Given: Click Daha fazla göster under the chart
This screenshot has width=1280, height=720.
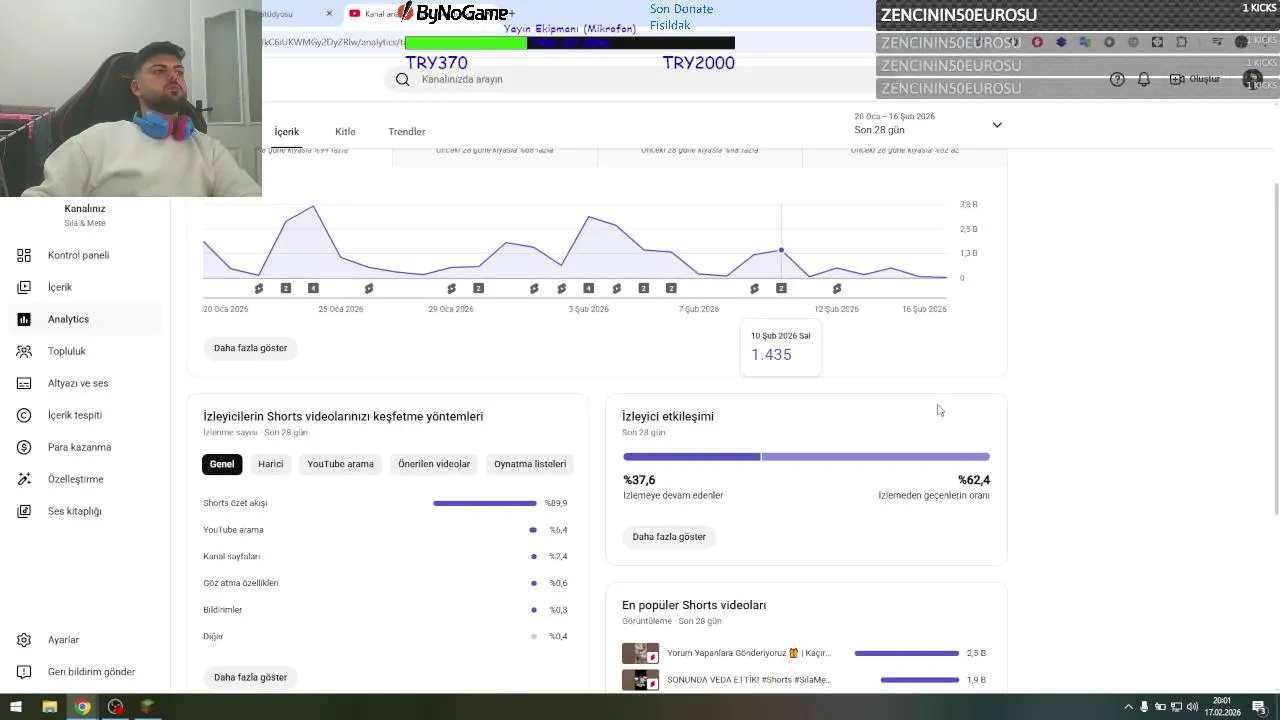Looking at the screenshot, I should coord(250,348).
